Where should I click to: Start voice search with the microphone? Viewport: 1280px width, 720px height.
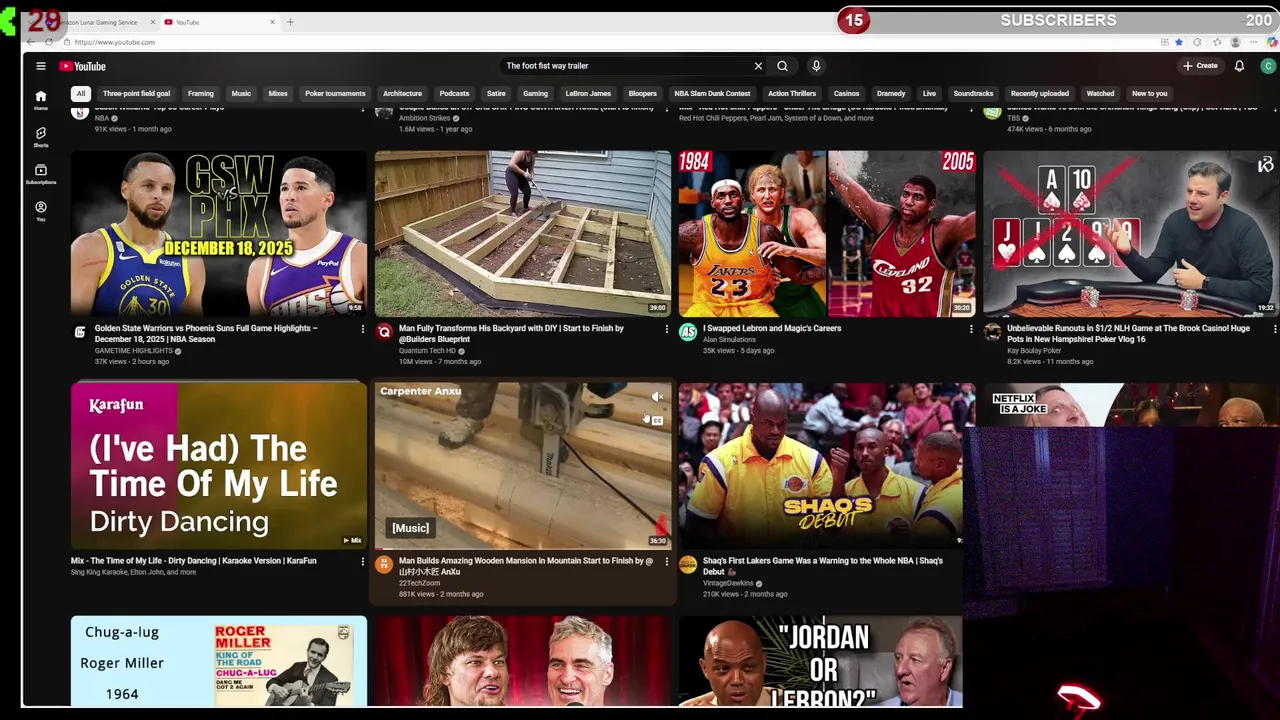point(816,66)
